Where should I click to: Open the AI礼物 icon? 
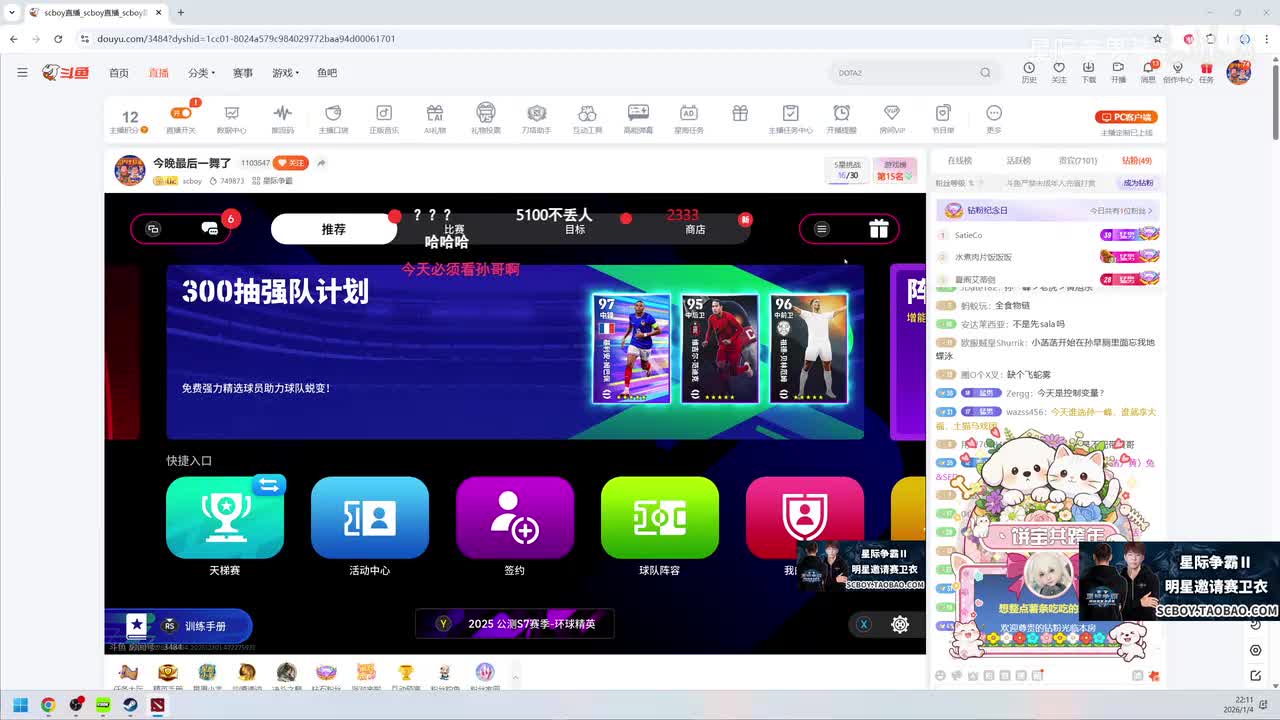(x=434, y=114)
